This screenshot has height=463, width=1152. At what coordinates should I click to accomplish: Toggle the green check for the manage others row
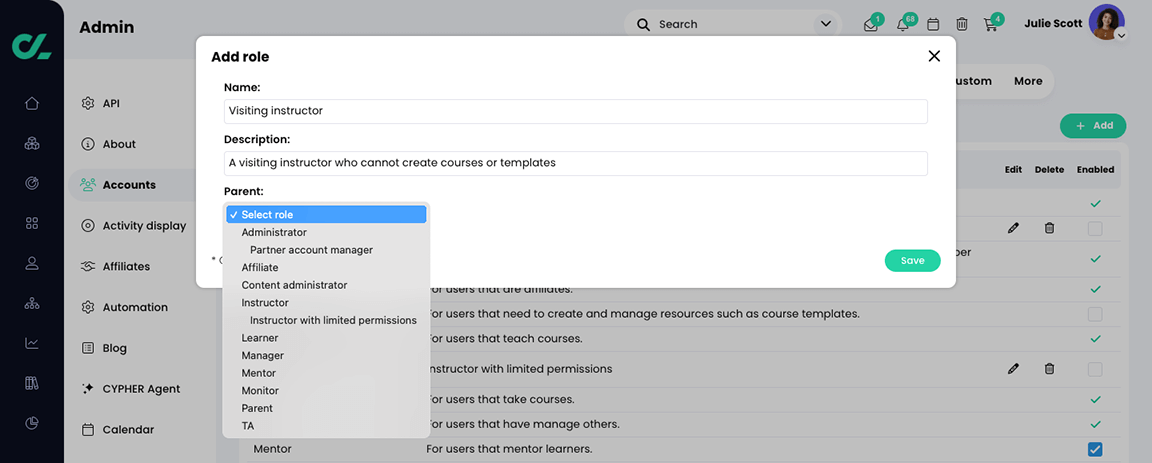click(x=1095, y=424)
